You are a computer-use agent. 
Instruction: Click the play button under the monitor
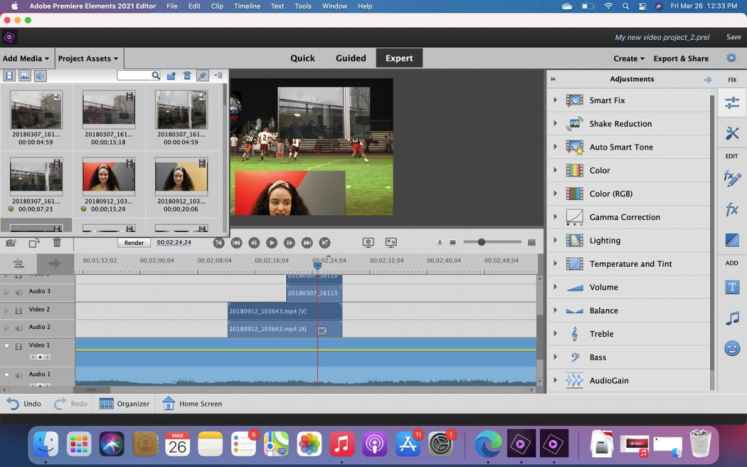point(272,242)
